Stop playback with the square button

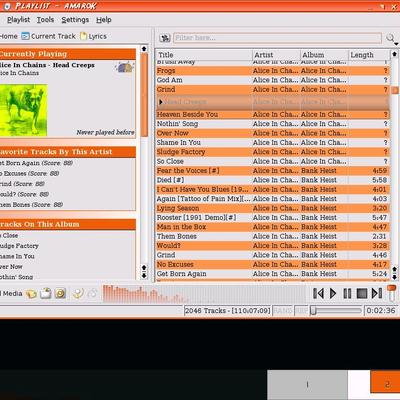point(362,293)
